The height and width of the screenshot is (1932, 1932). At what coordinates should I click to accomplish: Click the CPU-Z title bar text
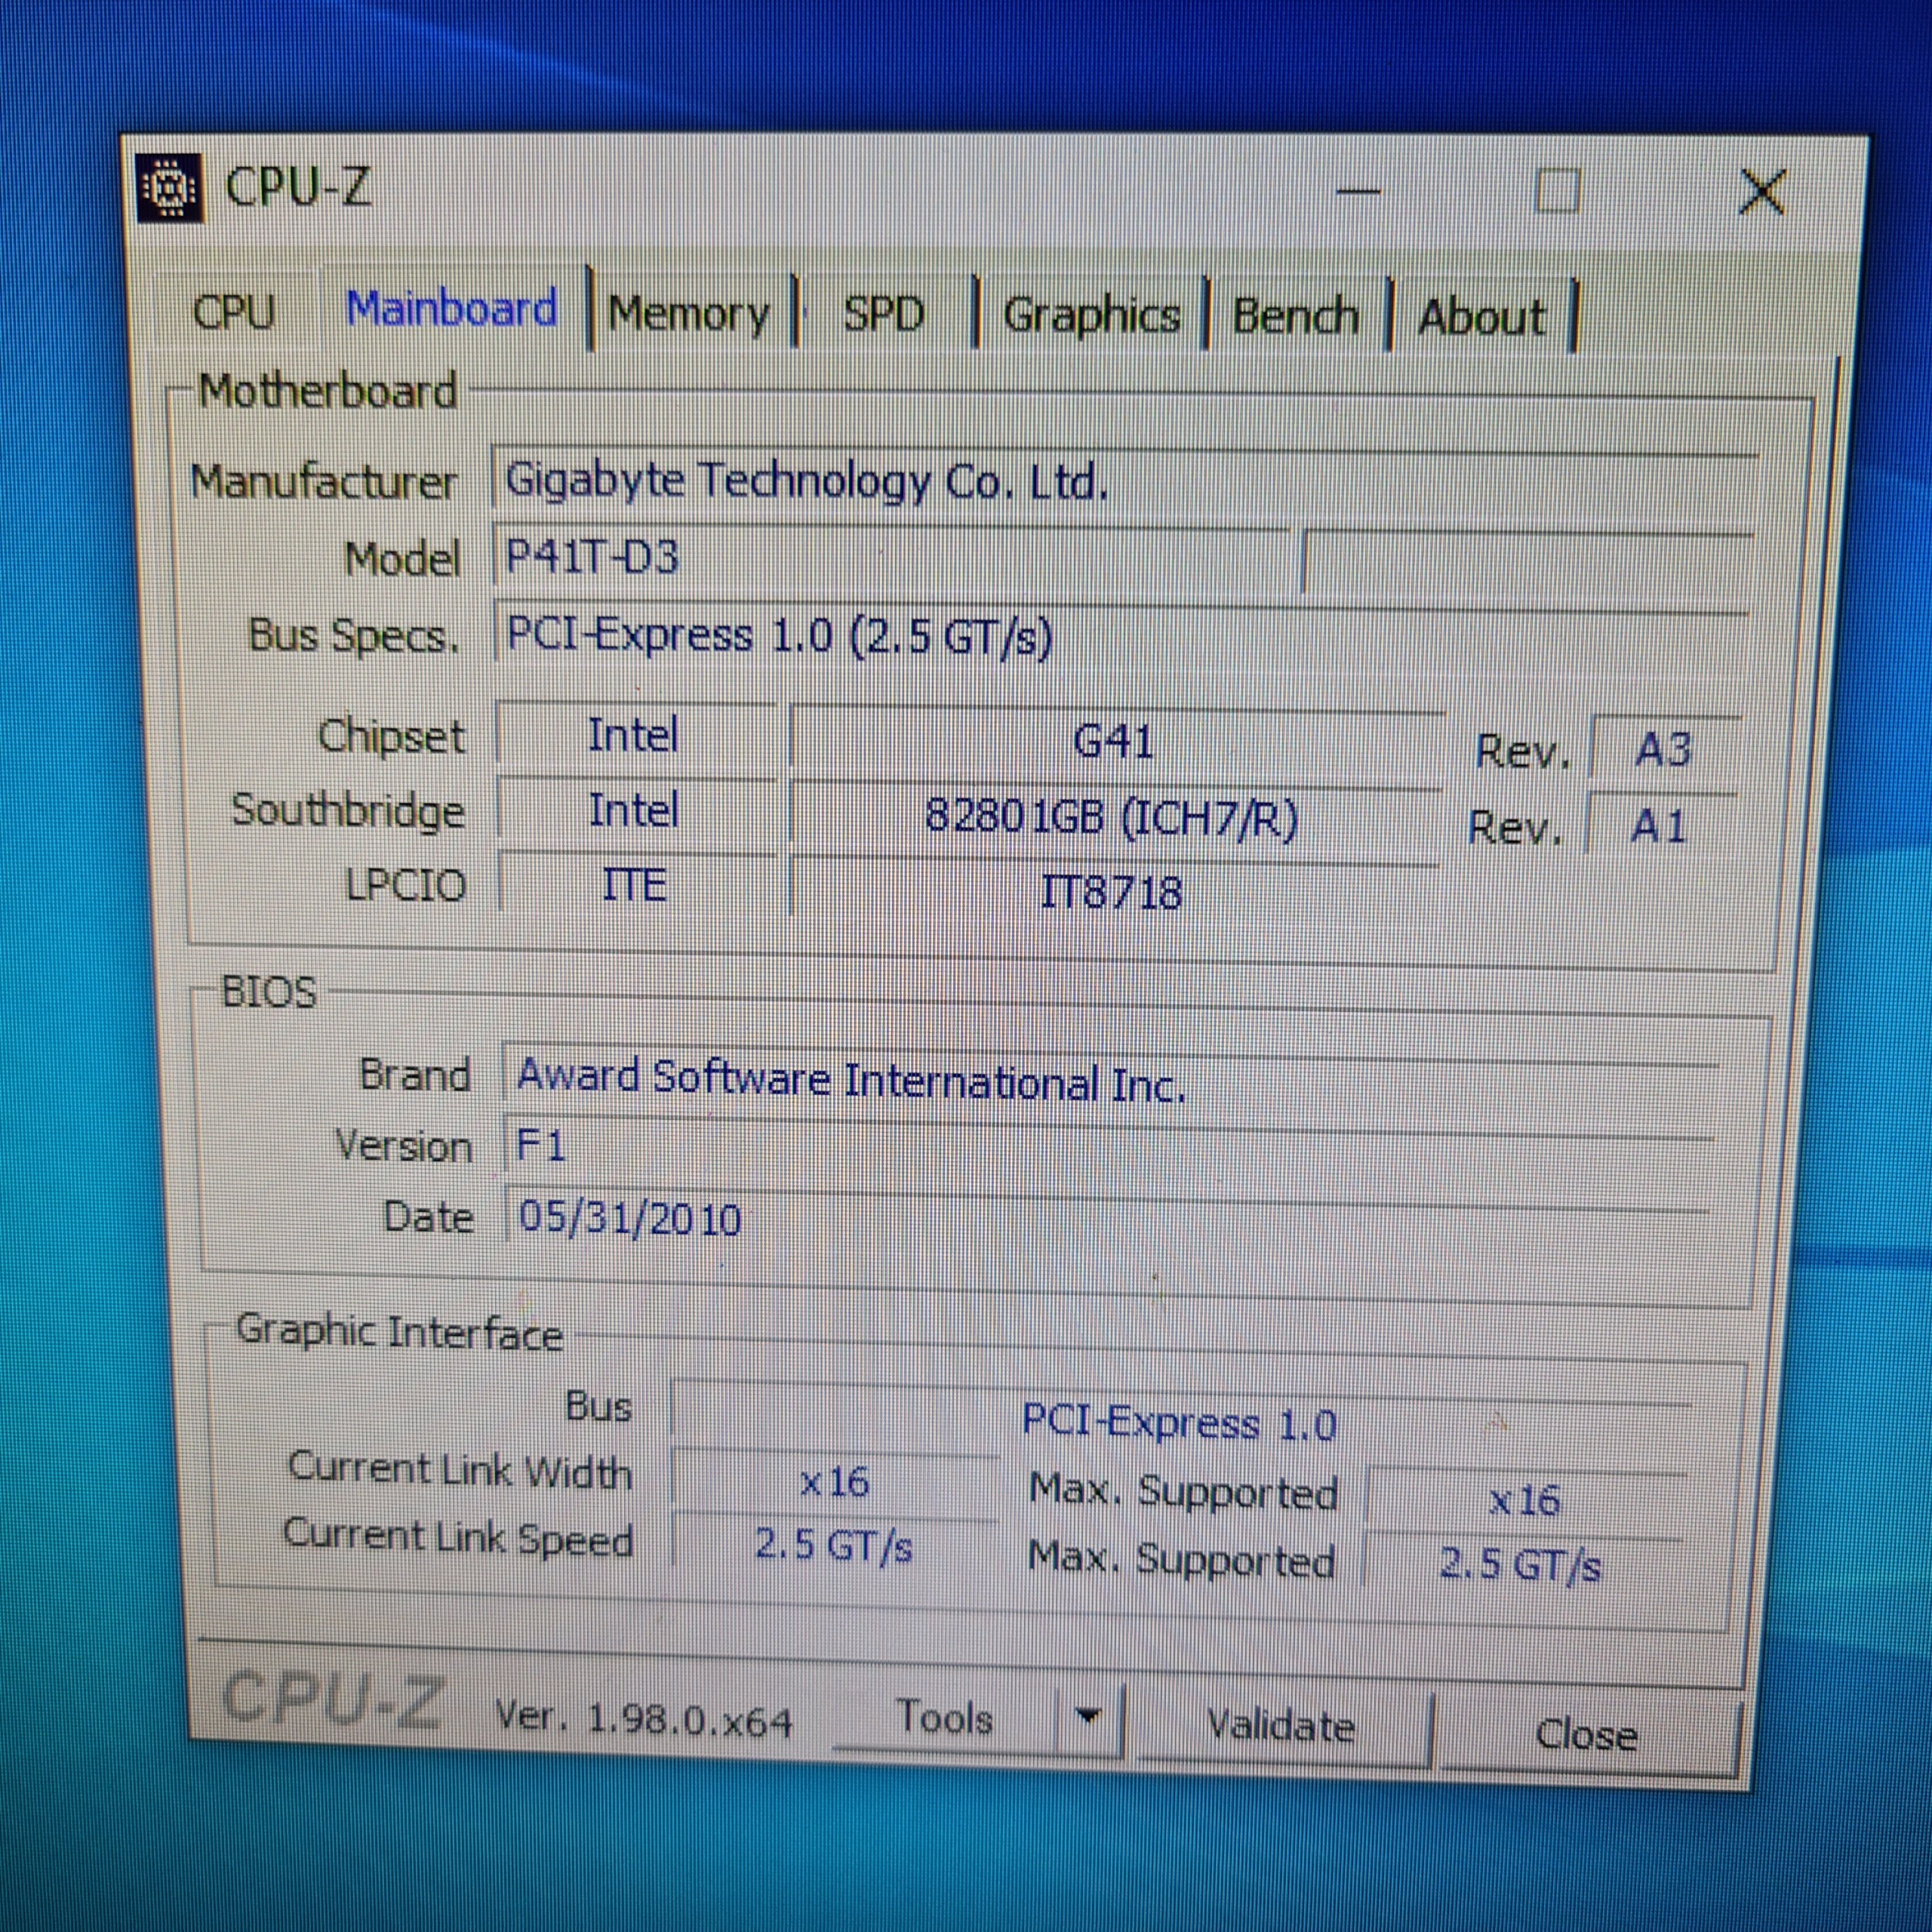point(299,187)
